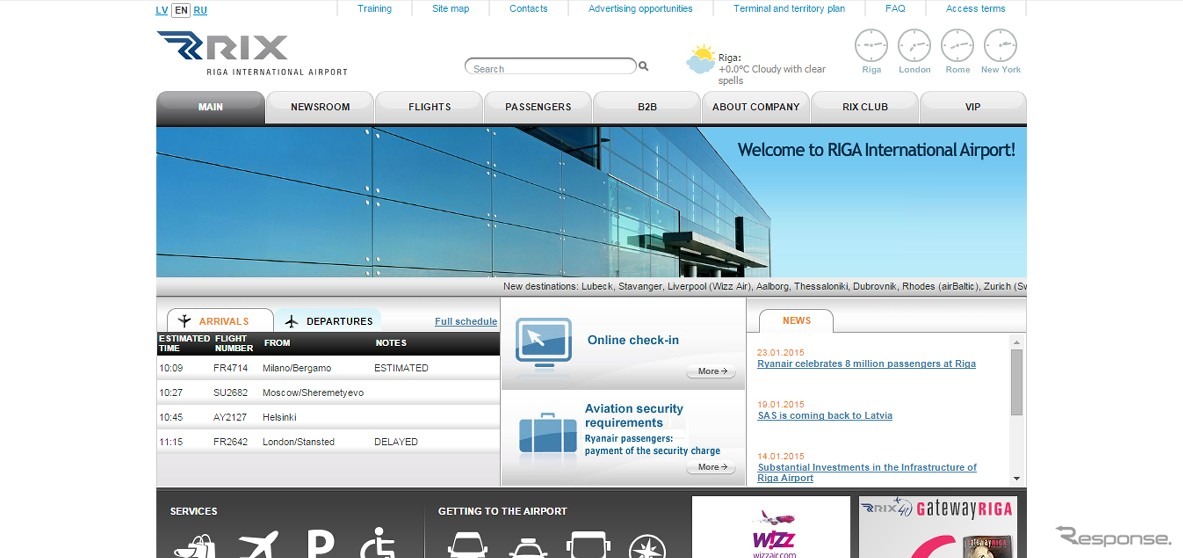Click the Online check-in monitor icon
Viewport: 1183px width, 558px height.
[x=543, y=344]
